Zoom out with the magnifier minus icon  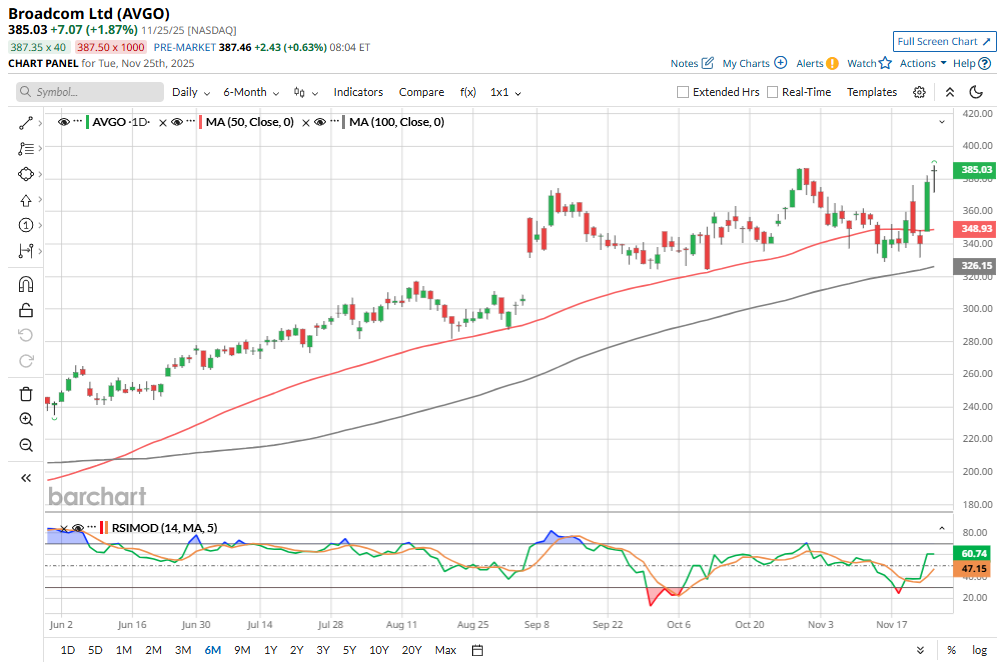tap(26, 445)
